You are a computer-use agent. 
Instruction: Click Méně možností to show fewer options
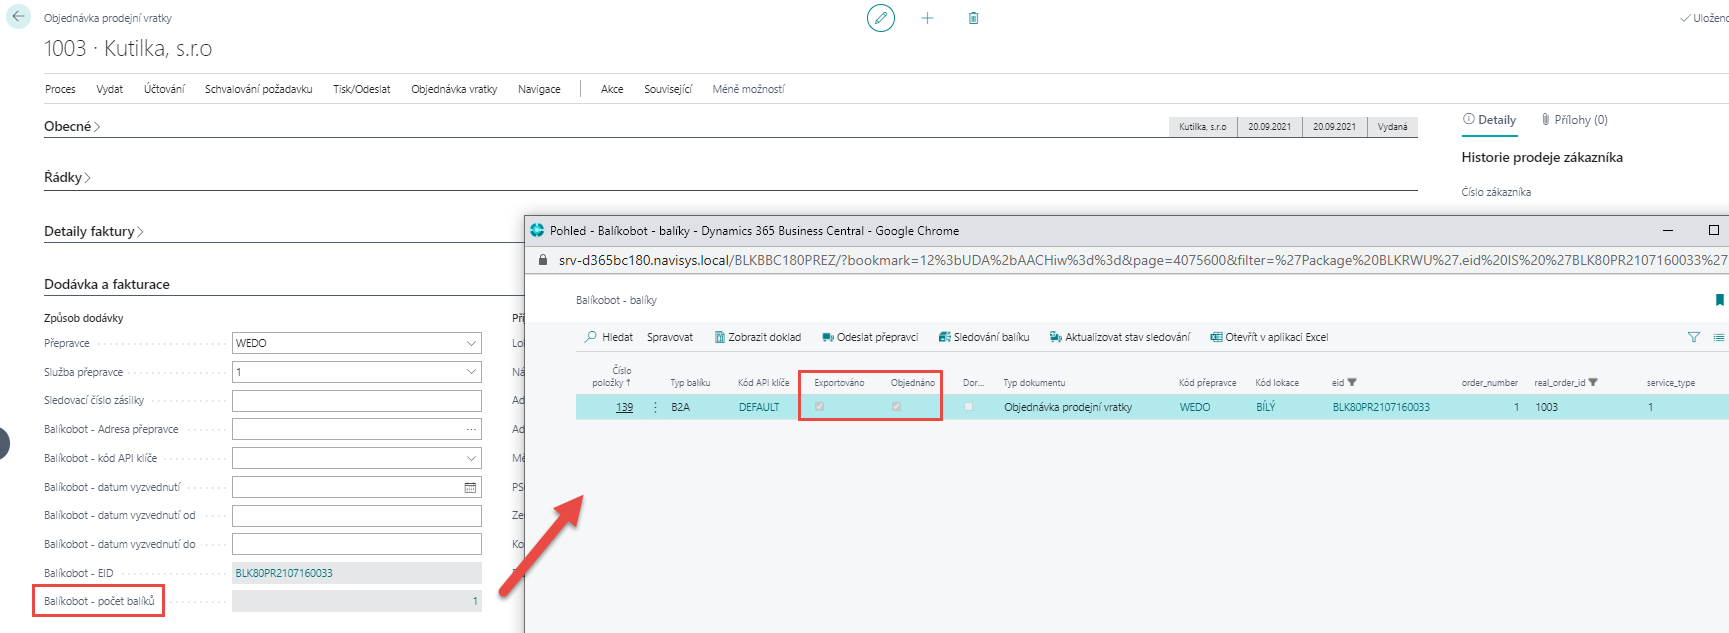pos(748,89)
